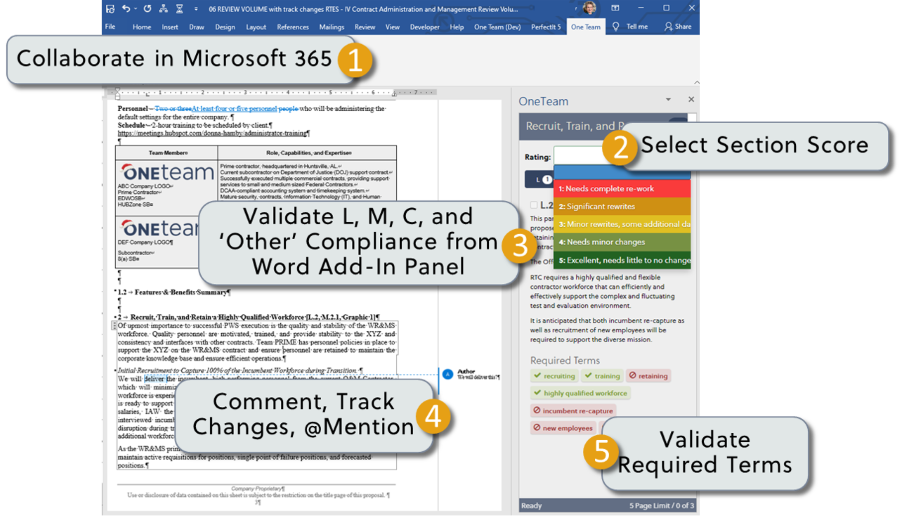This screenshot has width=900, height=516.
Task: Open the File menu
Action: 110,27
